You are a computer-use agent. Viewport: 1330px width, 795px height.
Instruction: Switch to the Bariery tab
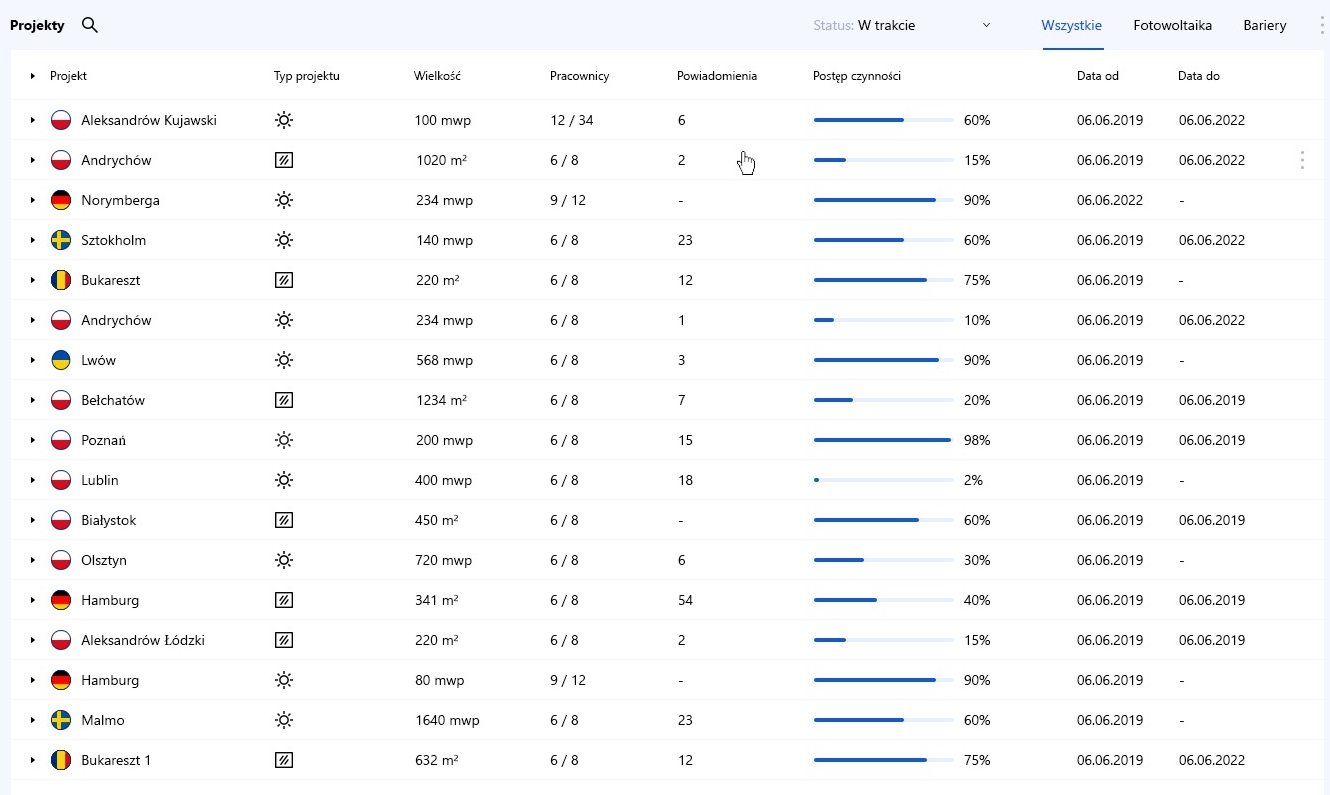1265,26
